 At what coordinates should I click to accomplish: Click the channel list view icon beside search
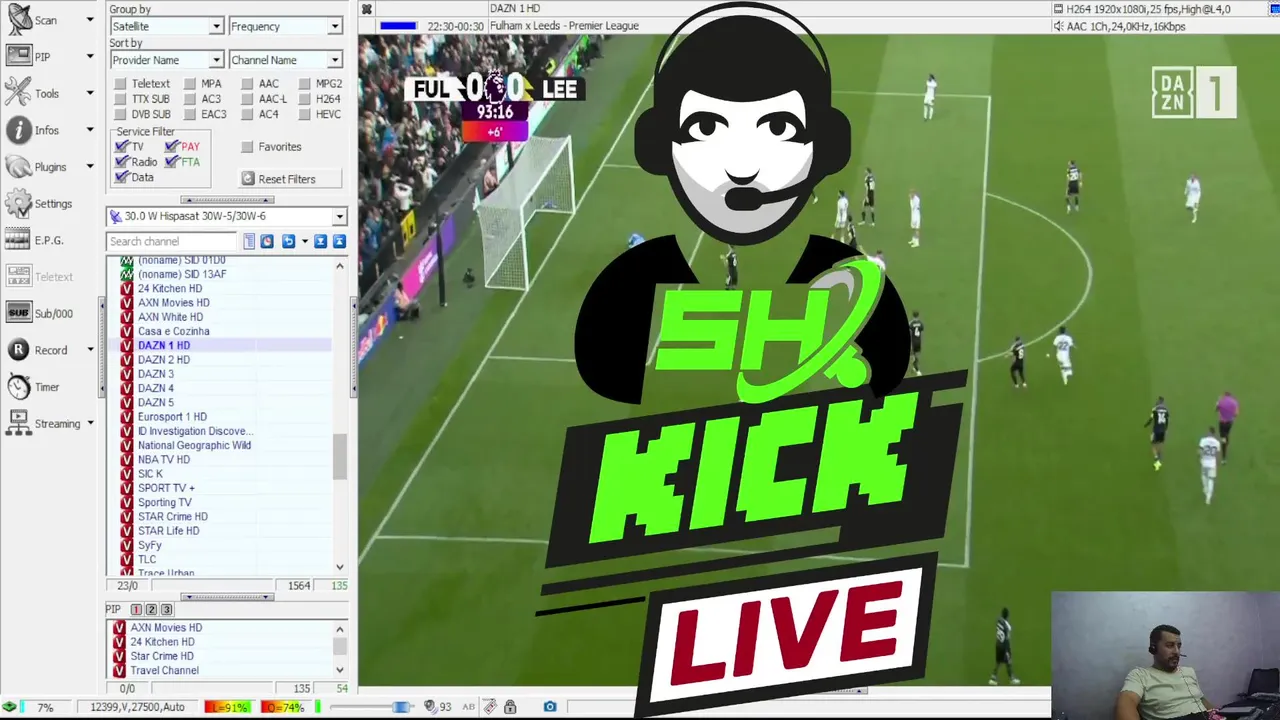point(250,241)
